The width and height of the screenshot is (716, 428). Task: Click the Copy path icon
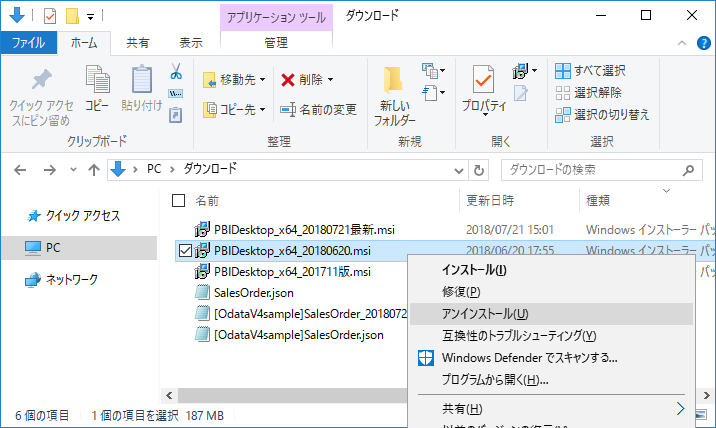176,94
